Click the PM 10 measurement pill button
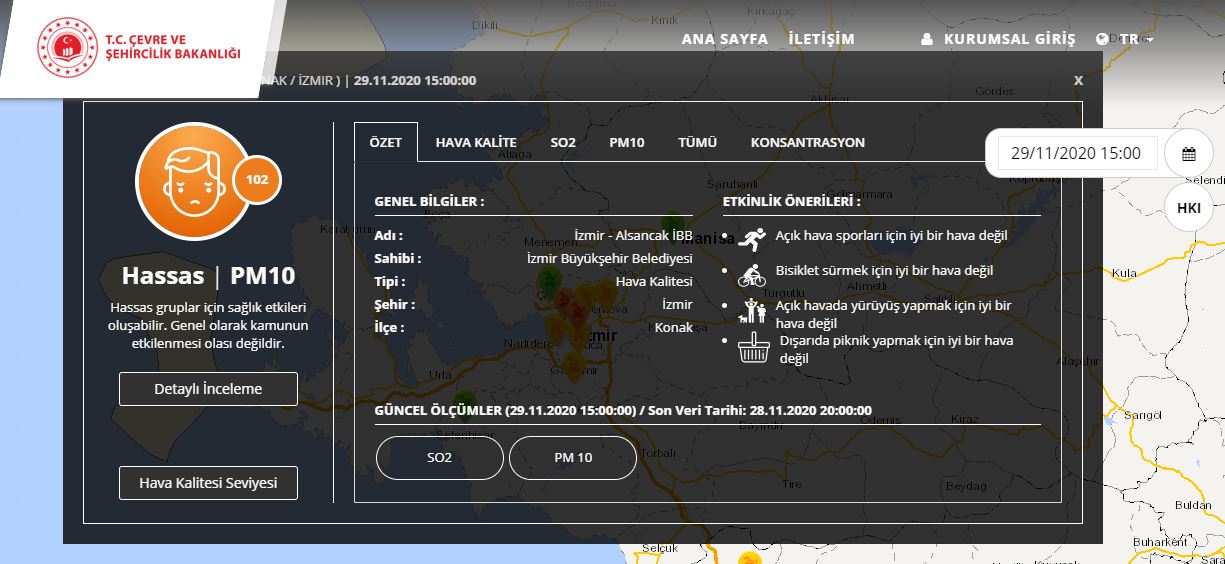The height and width of the screenshot is (564, 1225). tap(573, 458)
